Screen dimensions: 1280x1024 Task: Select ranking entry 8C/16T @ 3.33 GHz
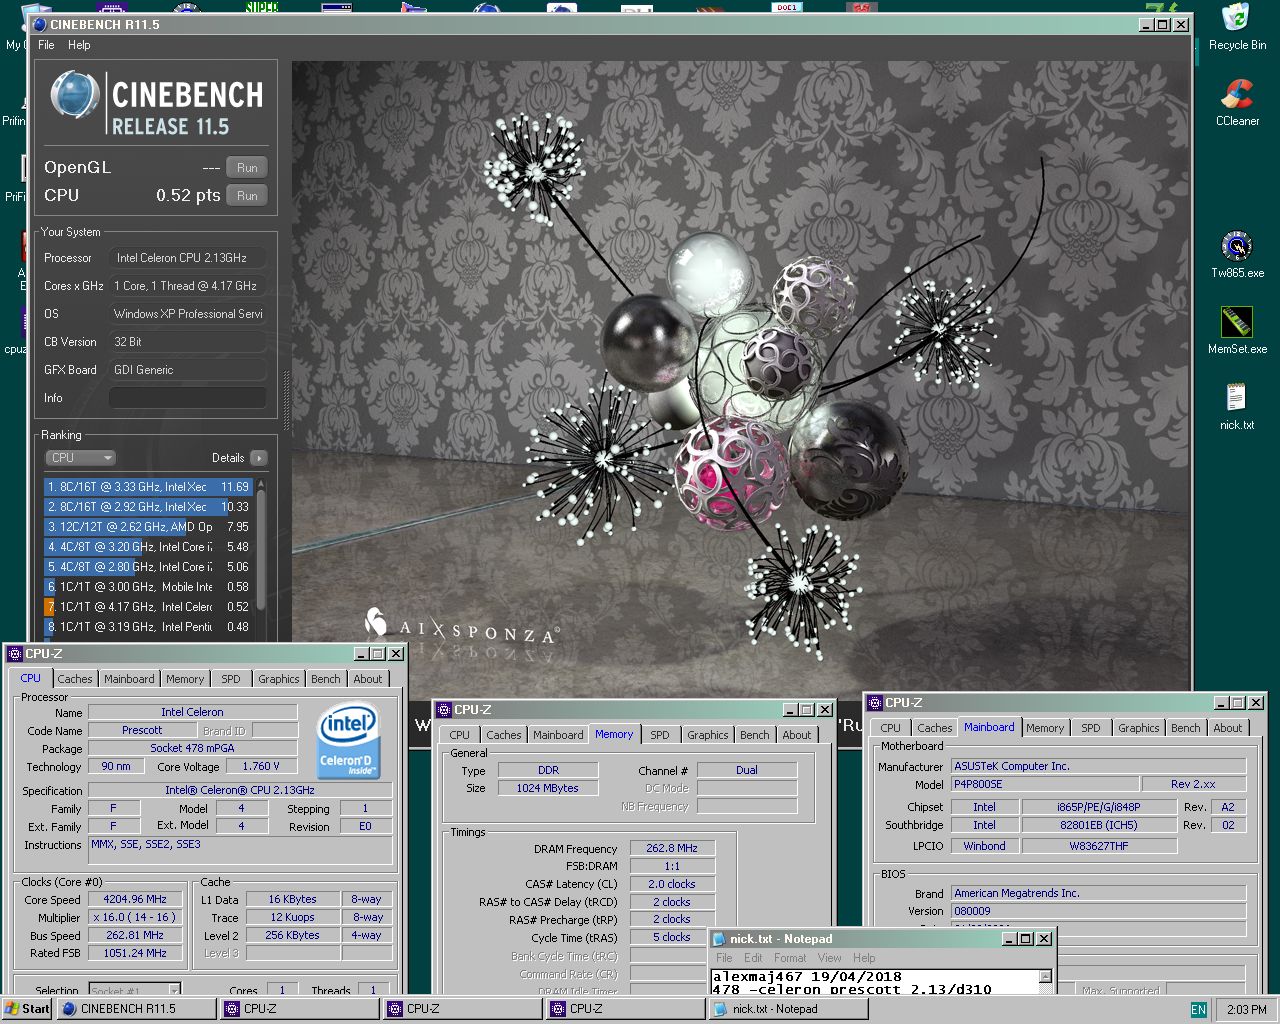(x=148, y=487)
